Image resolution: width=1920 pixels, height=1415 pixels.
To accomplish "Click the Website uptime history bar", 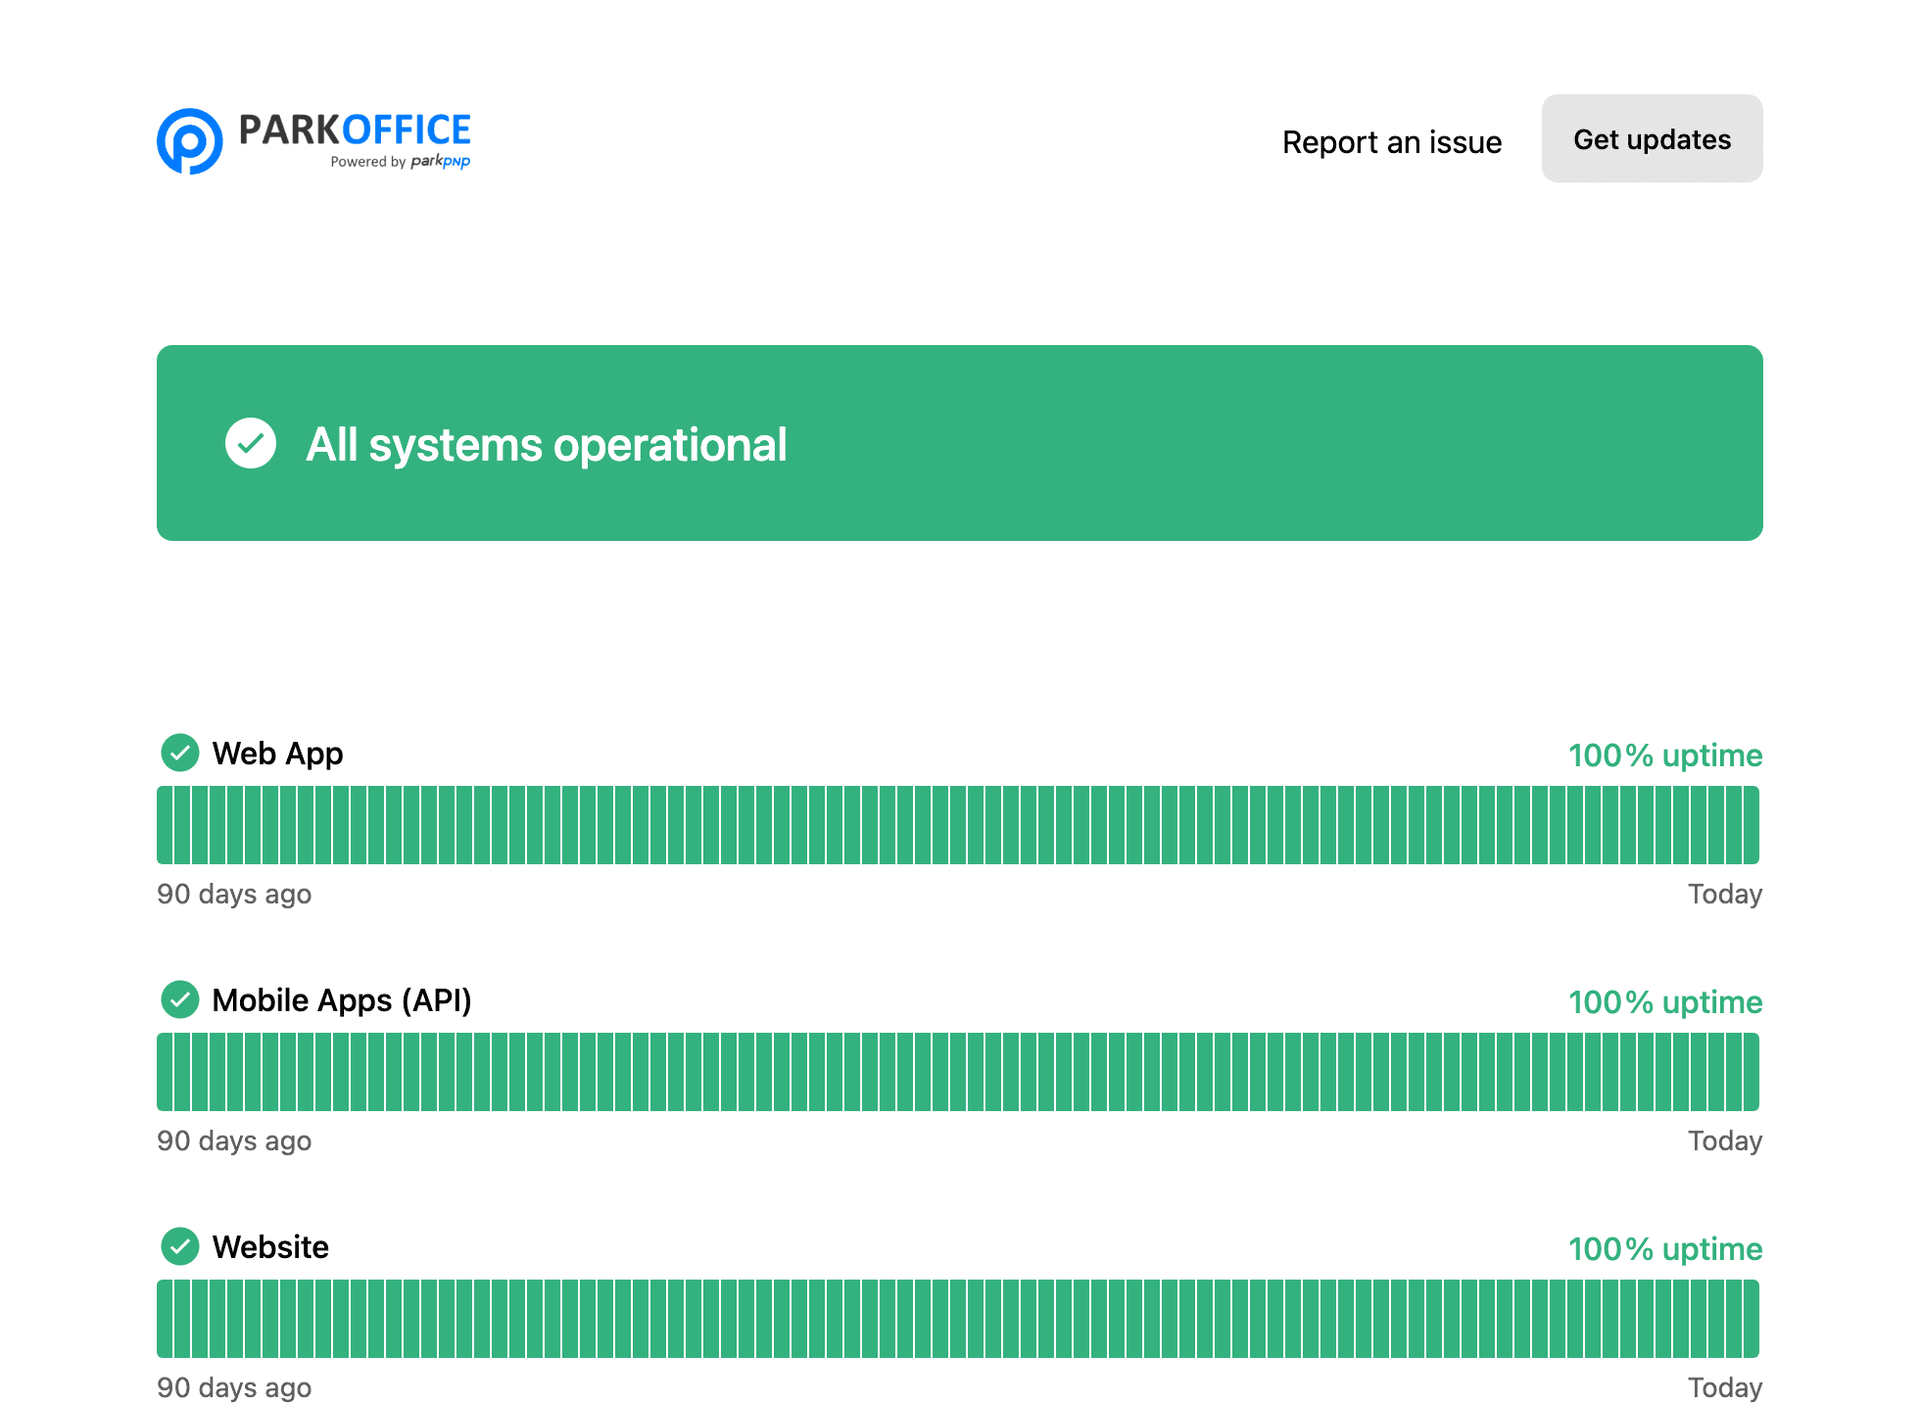I will point(958,1319).
